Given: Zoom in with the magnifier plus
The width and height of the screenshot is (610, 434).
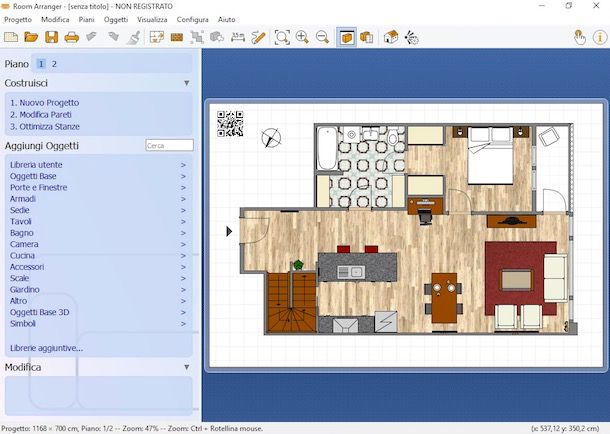Looking at the screenshot, I should 302,37.
